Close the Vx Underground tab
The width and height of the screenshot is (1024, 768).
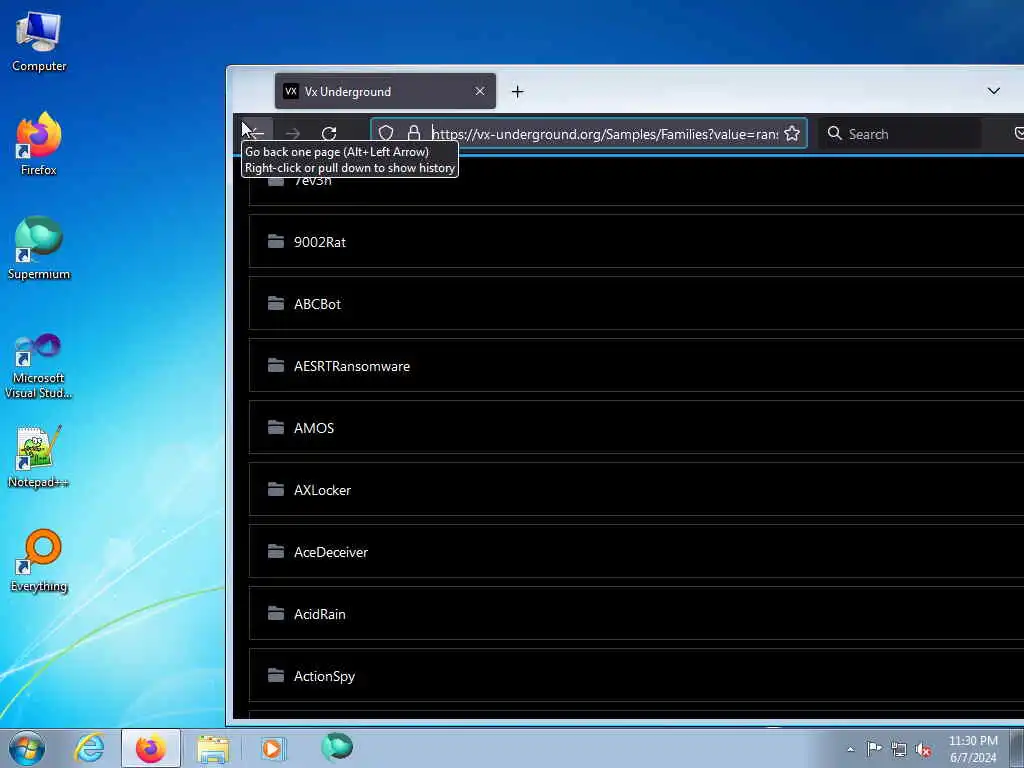click(x=480, y=91)
